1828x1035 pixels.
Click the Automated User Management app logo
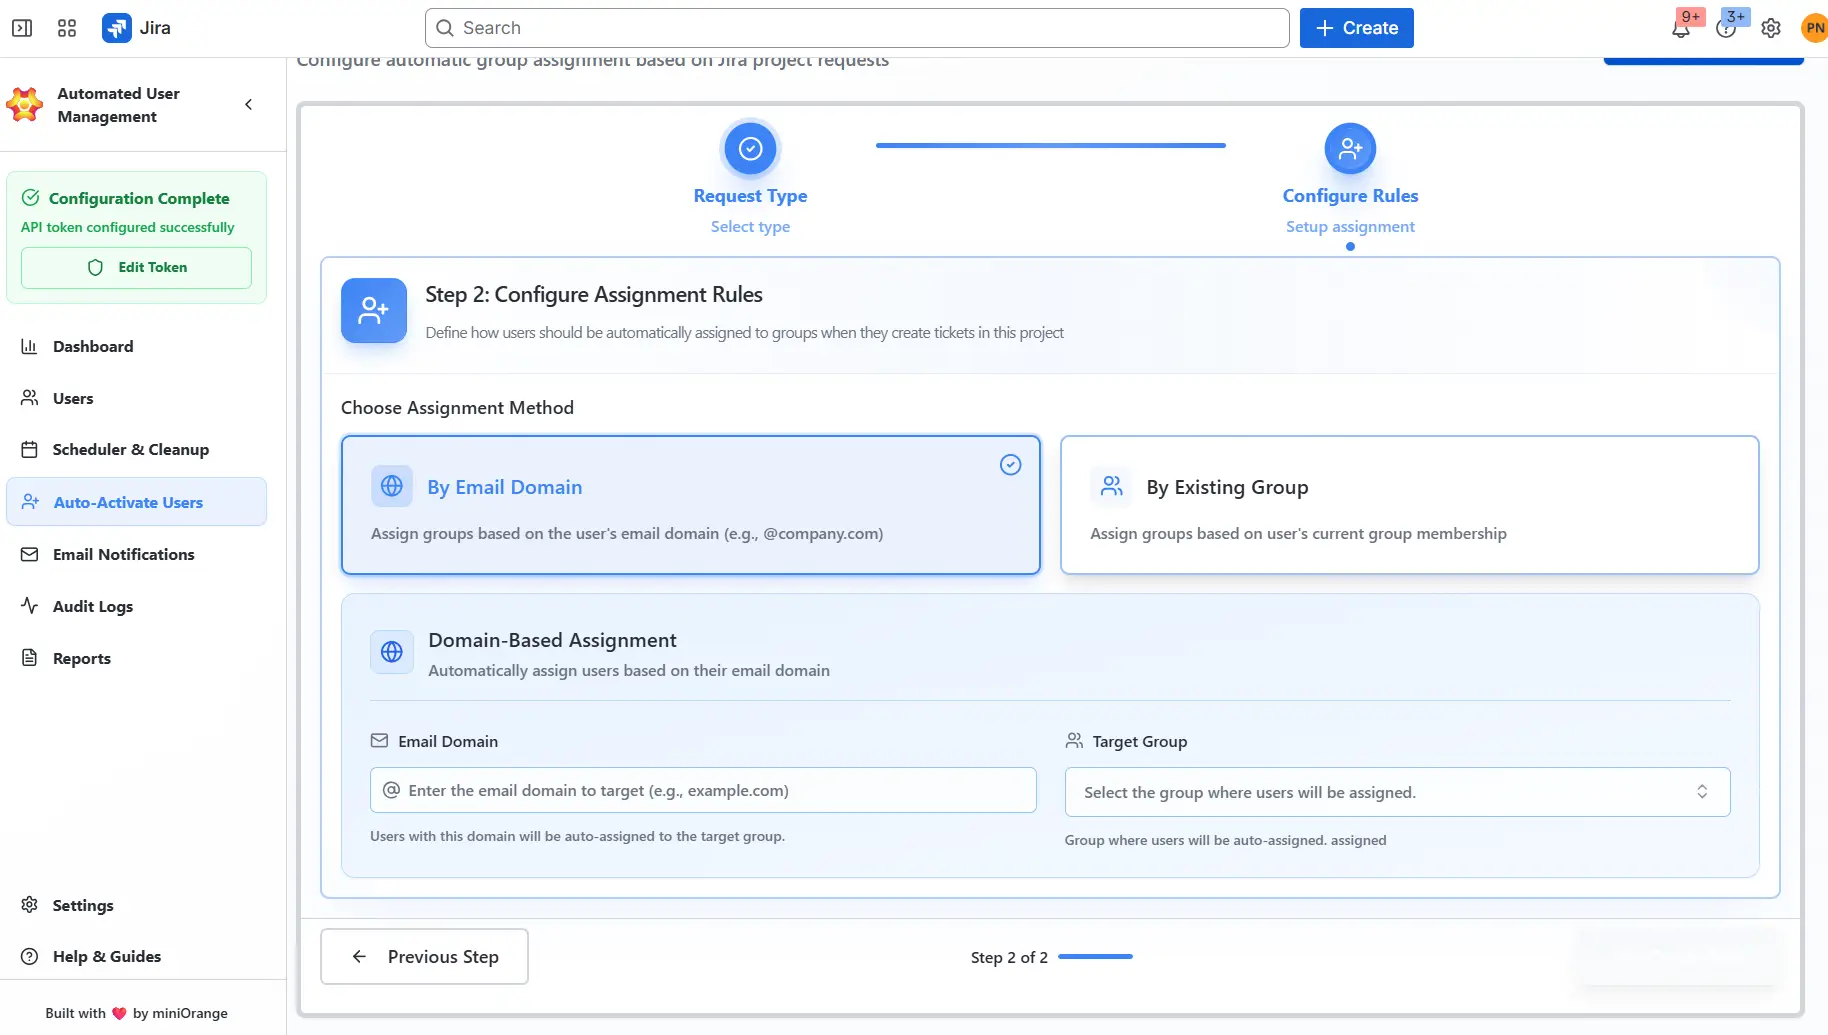click(x=25, y=105)
